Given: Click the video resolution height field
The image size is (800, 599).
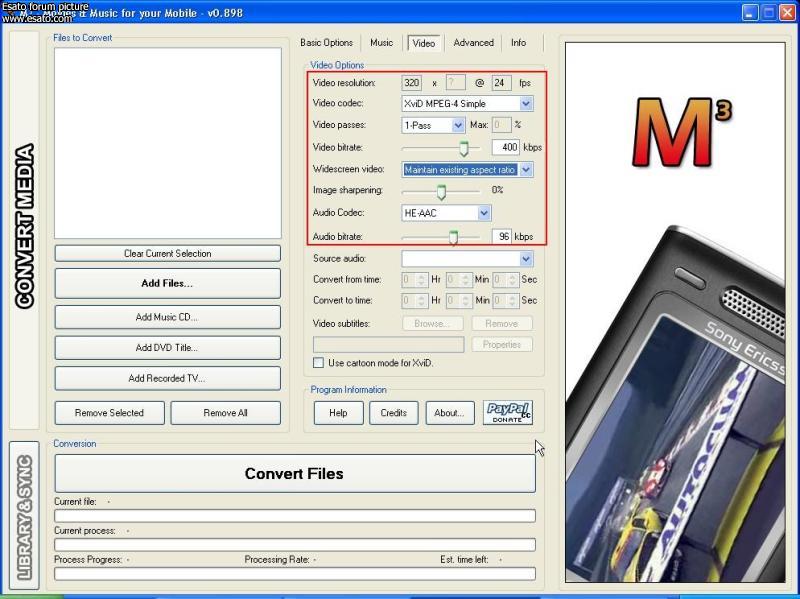Looking at the screenshot, I should pyautogui.click(x=456, y=83).
